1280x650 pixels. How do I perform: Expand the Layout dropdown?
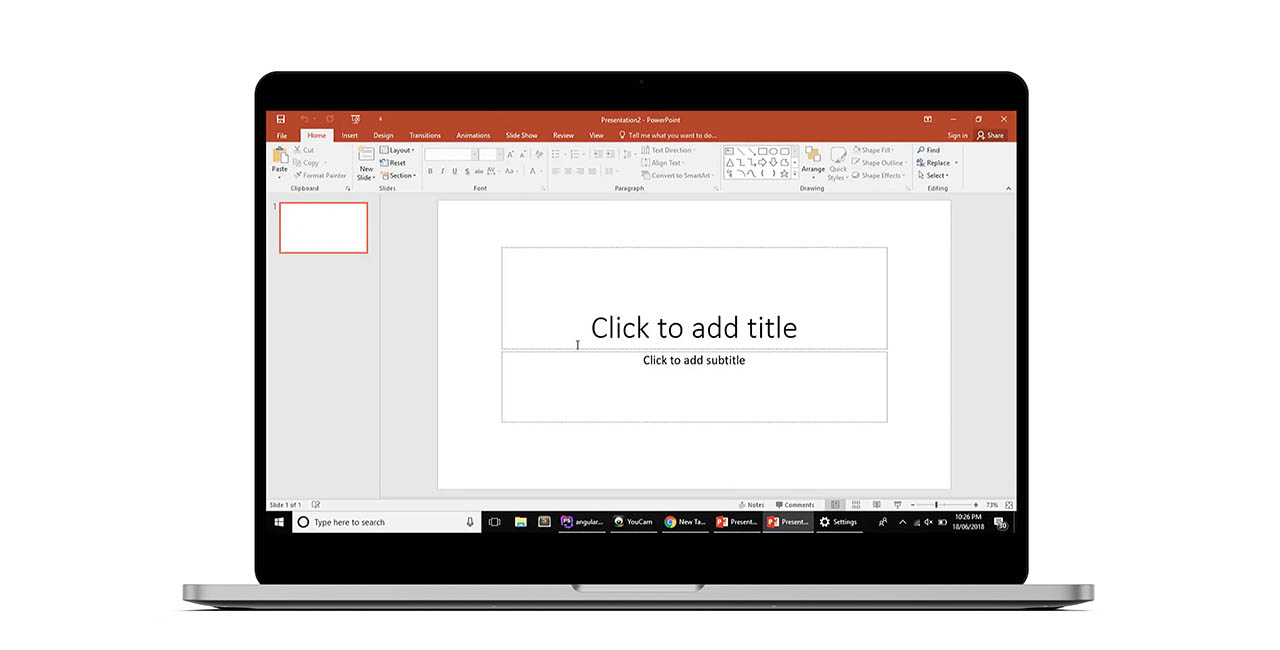pyautogui.click(x=401, y=150)
